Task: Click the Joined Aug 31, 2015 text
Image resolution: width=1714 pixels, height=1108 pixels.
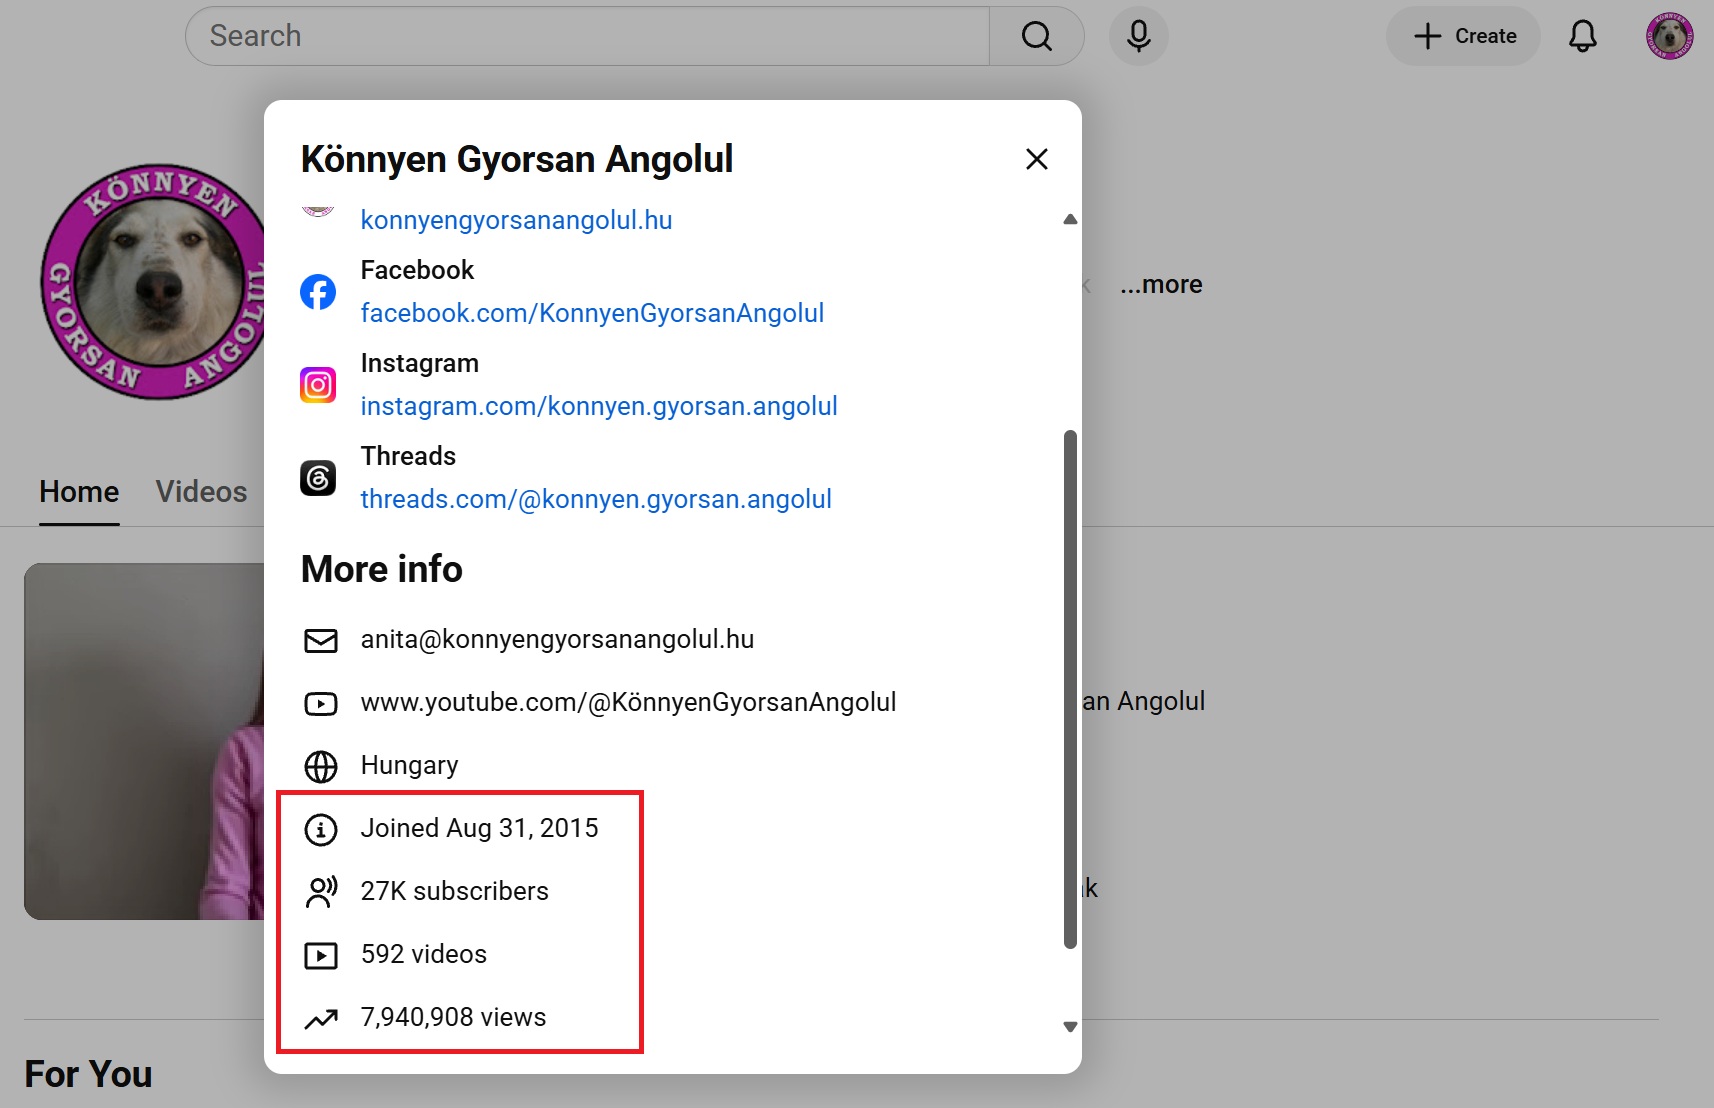Action: pos(479,829)
